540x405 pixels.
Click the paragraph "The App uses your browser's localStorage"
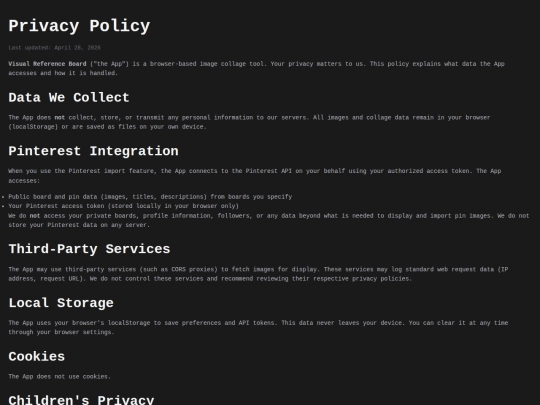(x=258, y=327)
